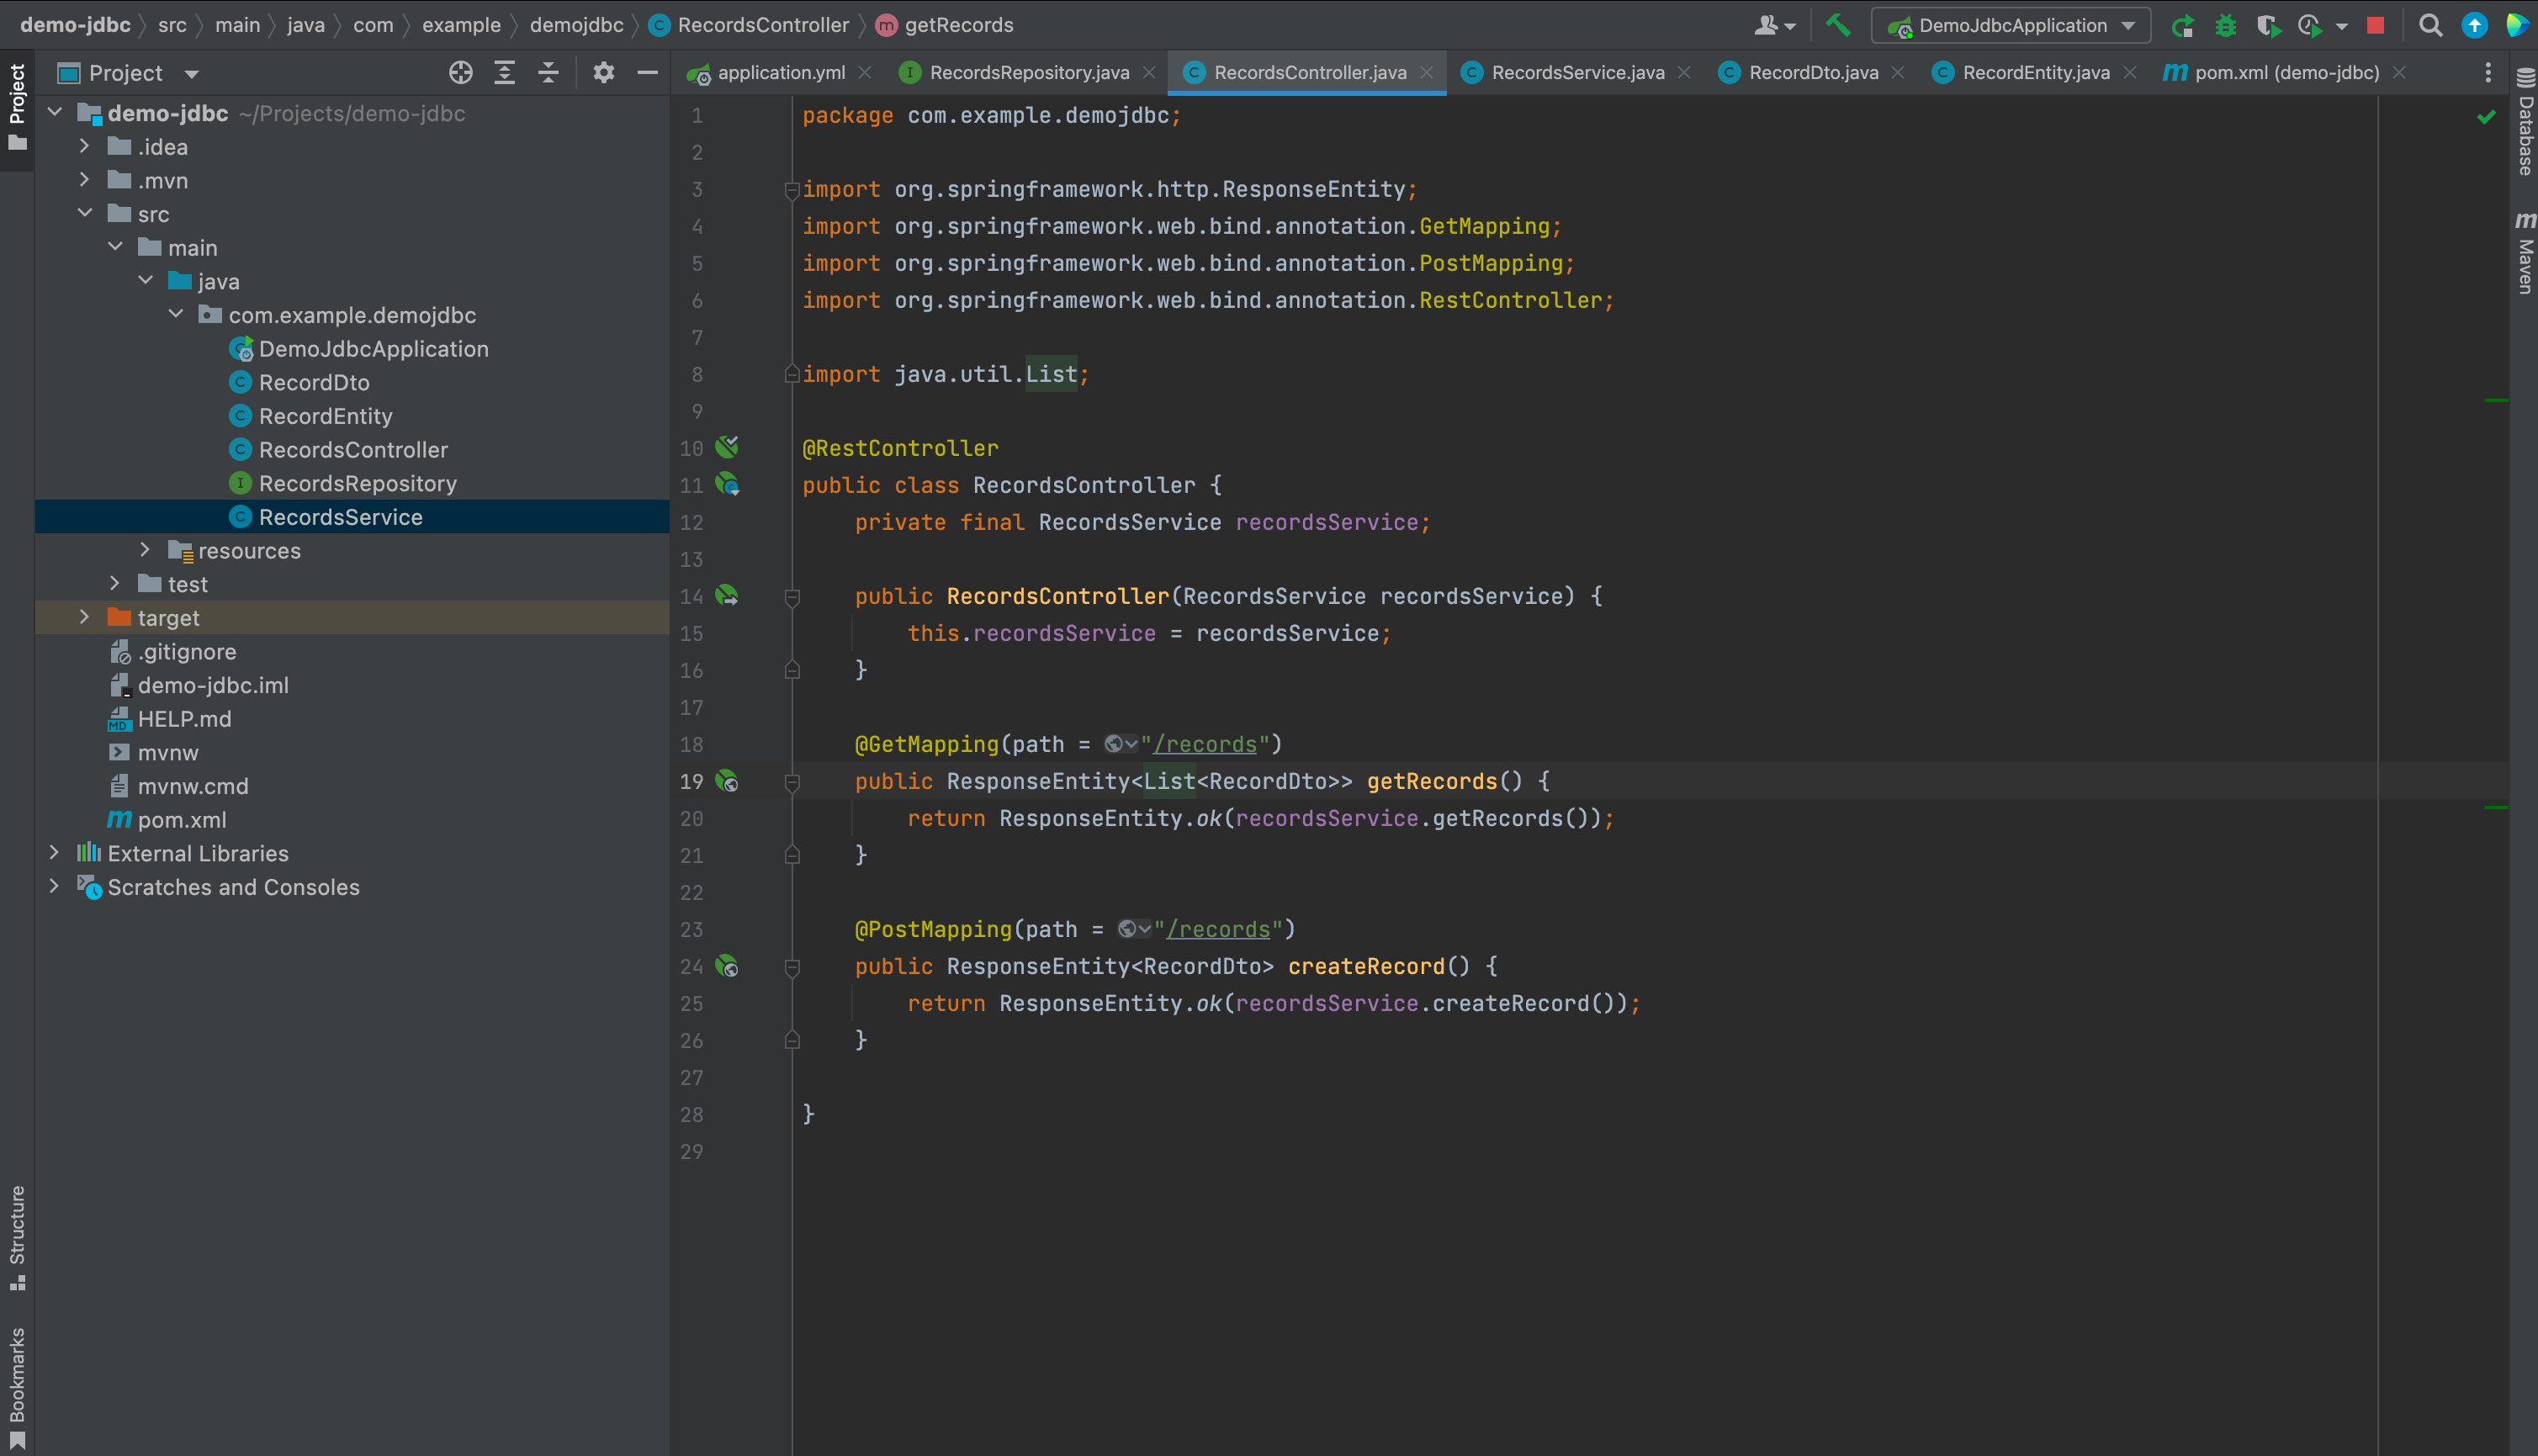Click the Build Project hammer icon
The image size is (2538, 1456).
pyautogui.click(x=1837, y=25)
